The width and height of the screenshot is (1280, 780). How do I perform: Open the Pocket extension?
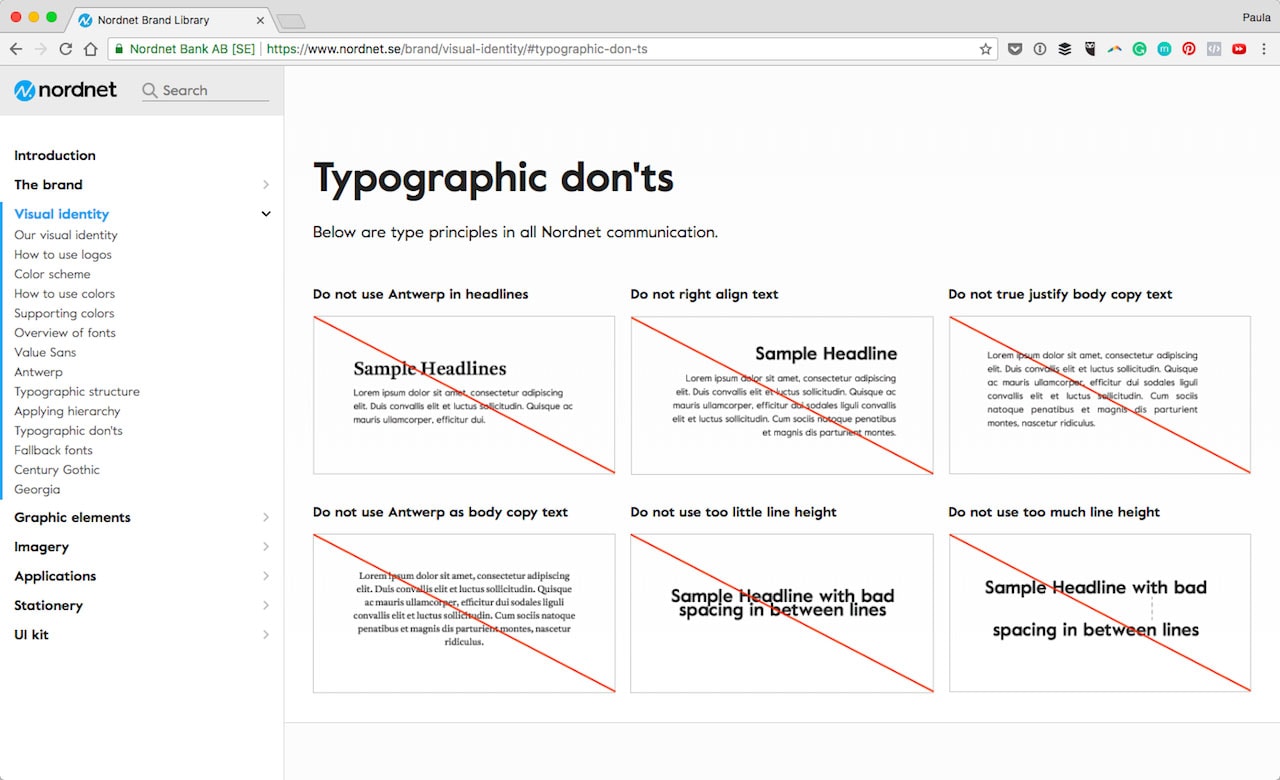pos(1015,48)
